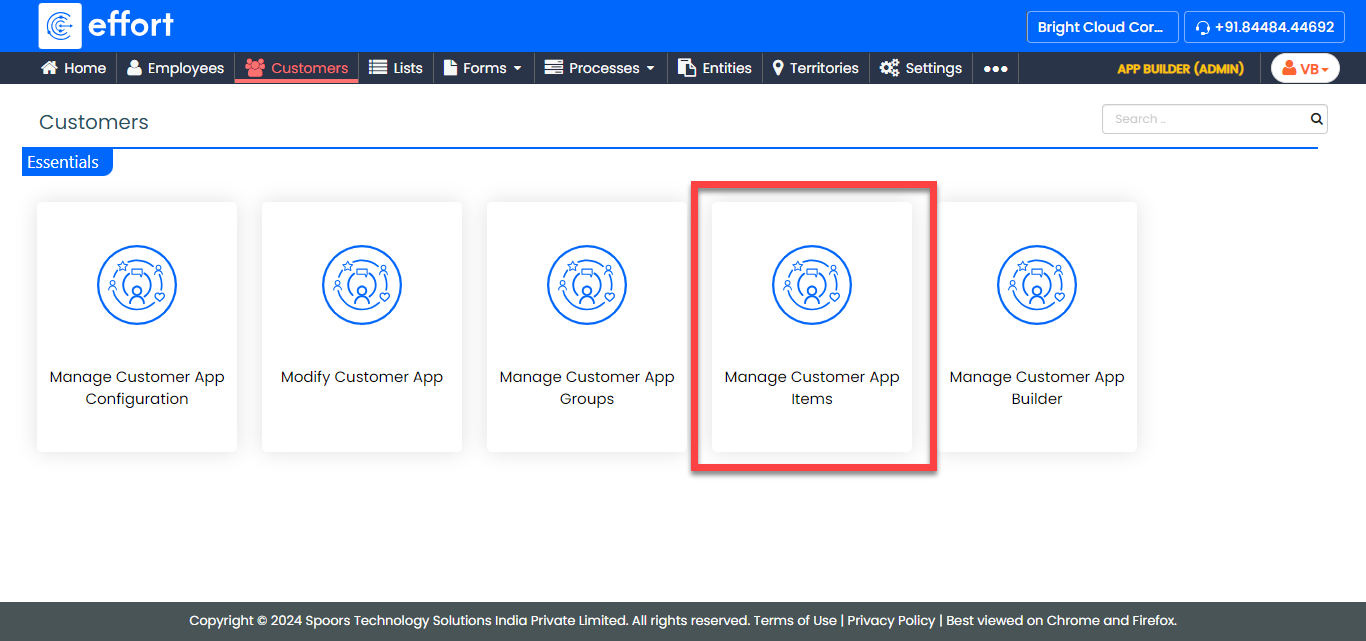Click the effort logo icon
This screenshot has width=1366, height=641.
(60, 26)
